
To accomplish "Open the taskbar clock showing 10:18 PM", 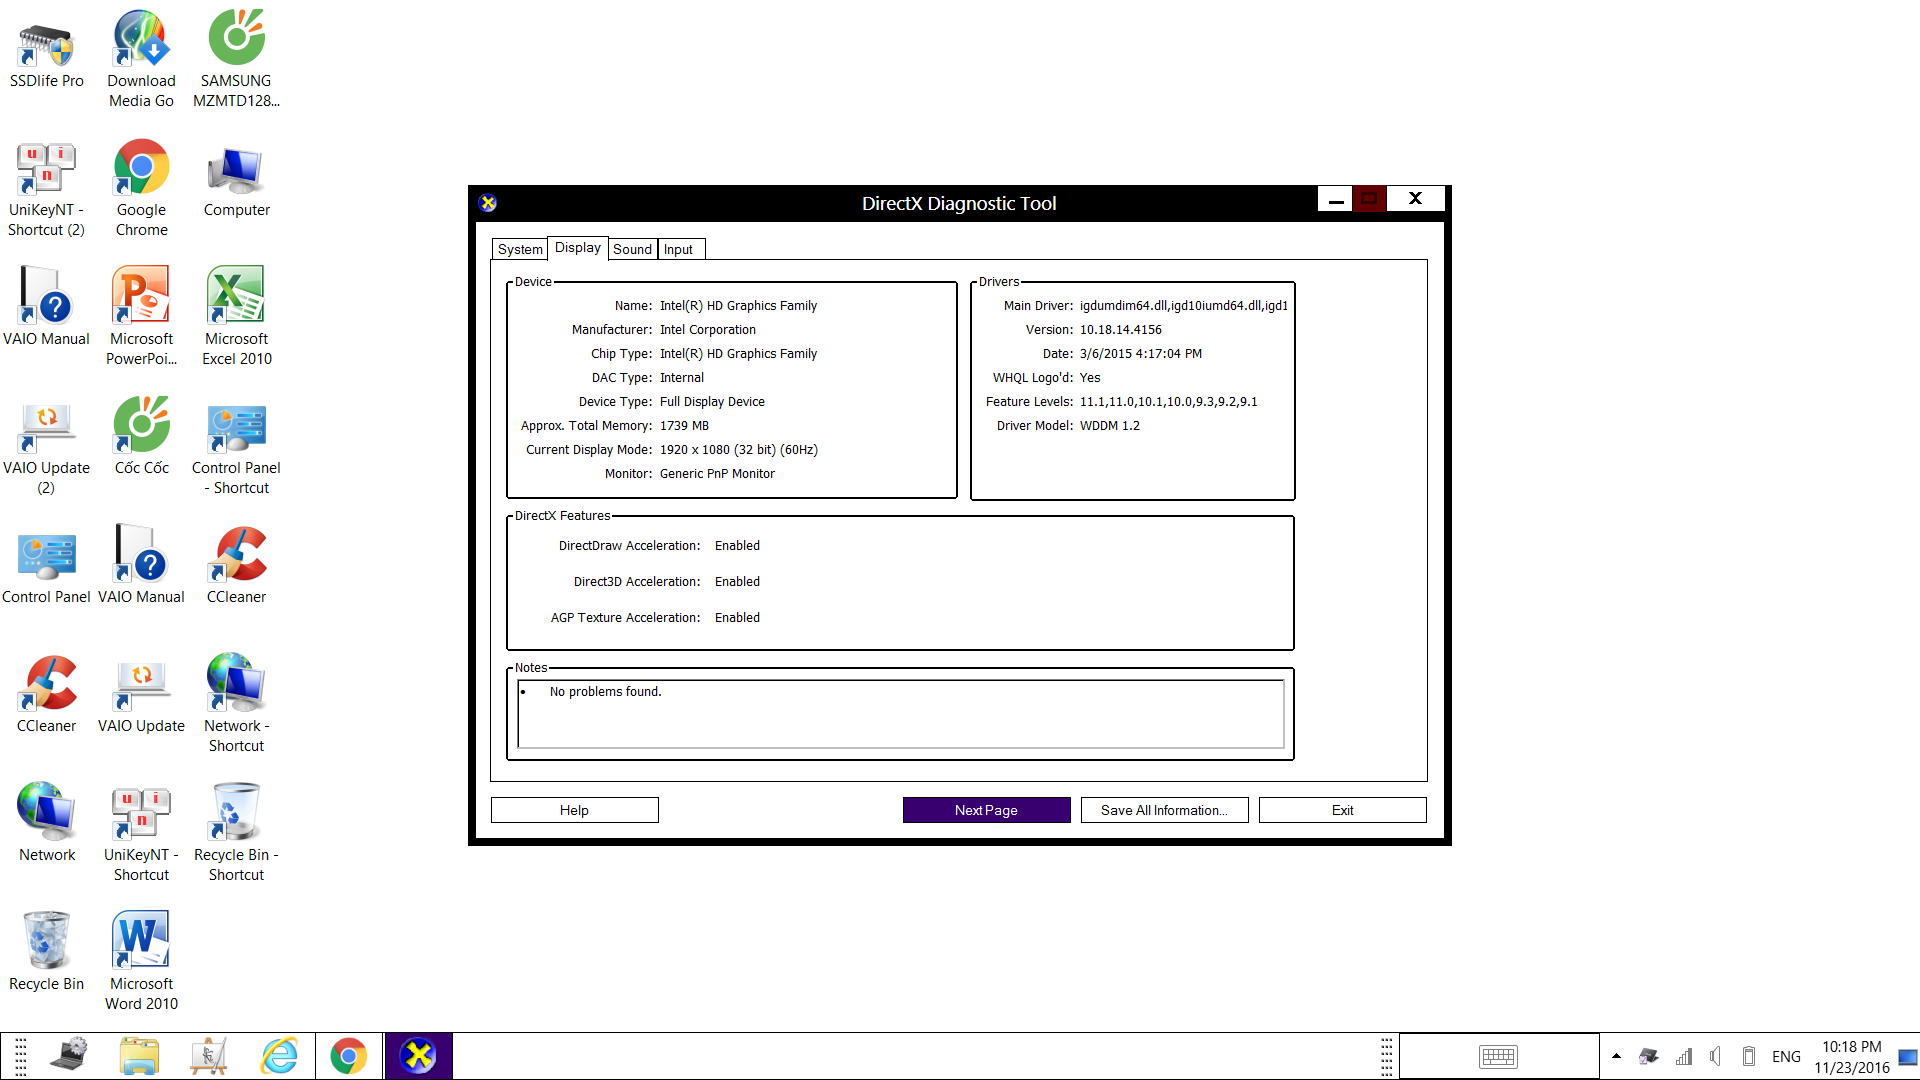I will [1852, 1057].
